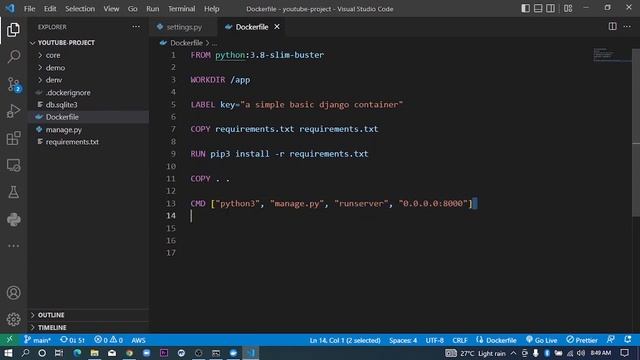Open the Python extension view

(x=13, y=220)
